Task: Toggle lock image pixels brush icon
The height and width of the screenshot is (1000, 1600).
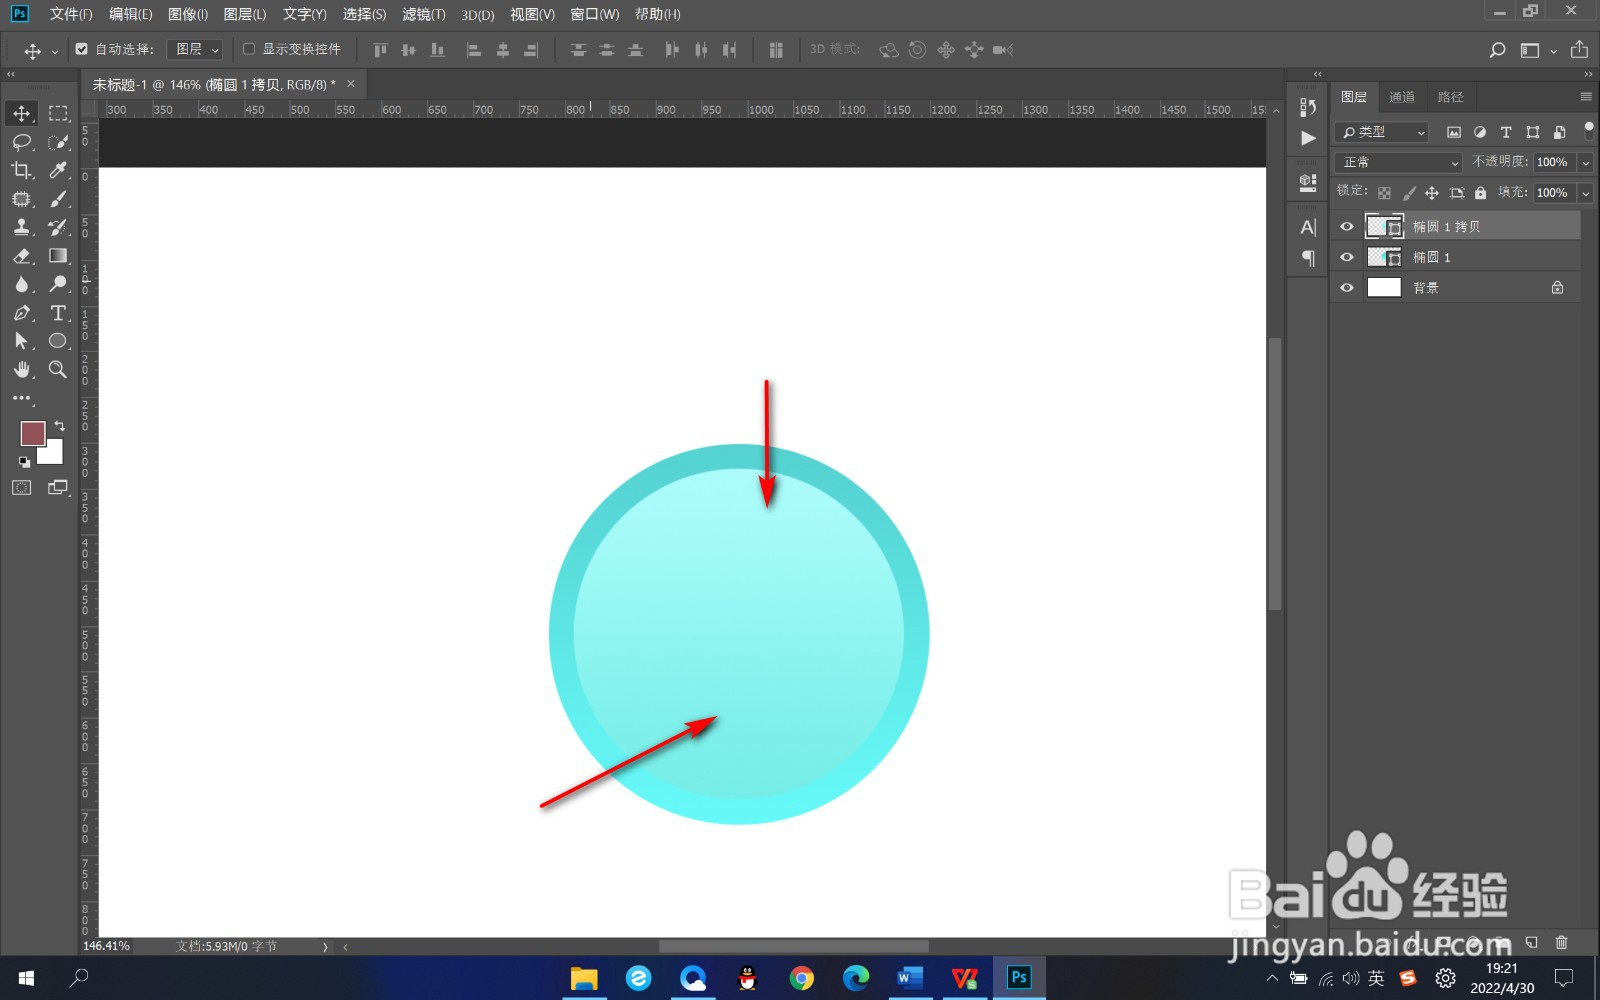Action: (x=1408, y=193)
